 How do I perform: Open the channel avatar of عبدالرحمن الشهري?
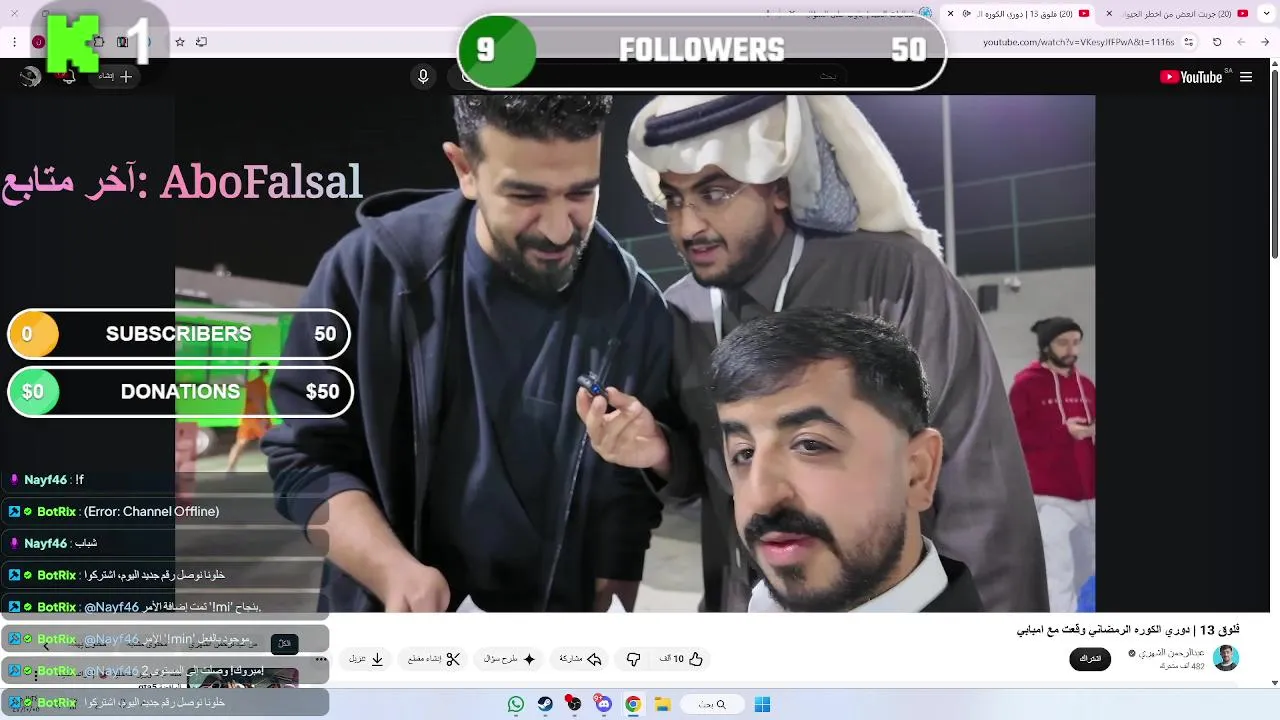(x=1226, y=658)
